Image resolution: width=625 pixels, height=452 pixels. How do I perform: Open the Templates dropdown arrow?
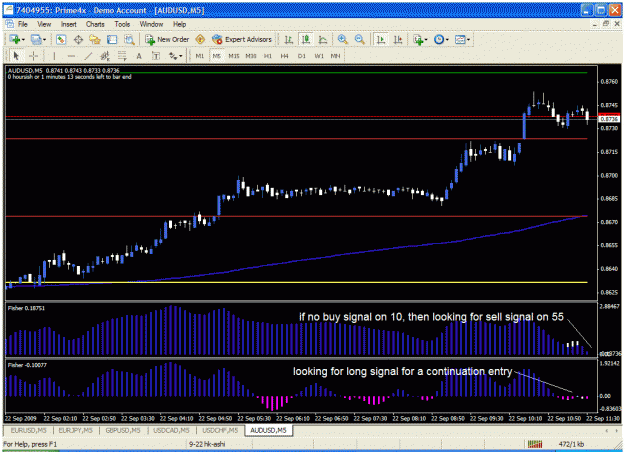click(468, 39)
